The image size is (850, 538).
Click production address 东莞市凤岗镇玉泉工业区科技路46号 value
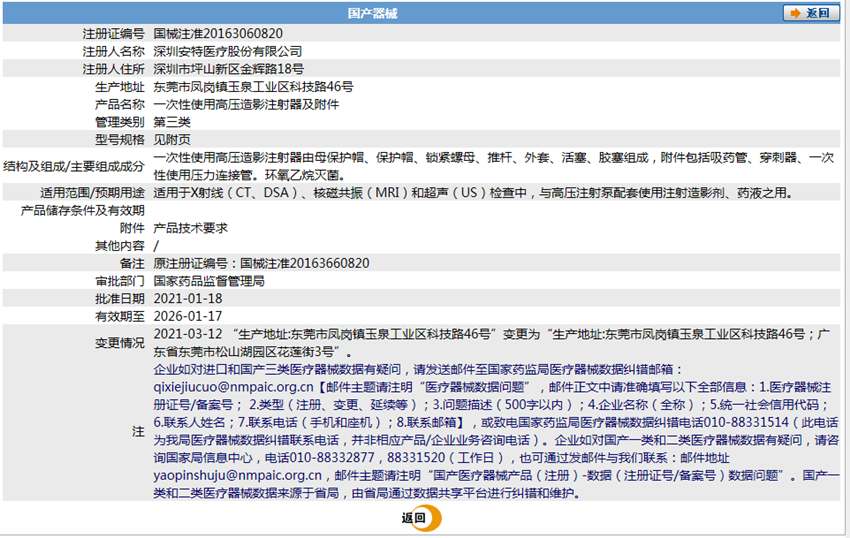click(253, 87)
